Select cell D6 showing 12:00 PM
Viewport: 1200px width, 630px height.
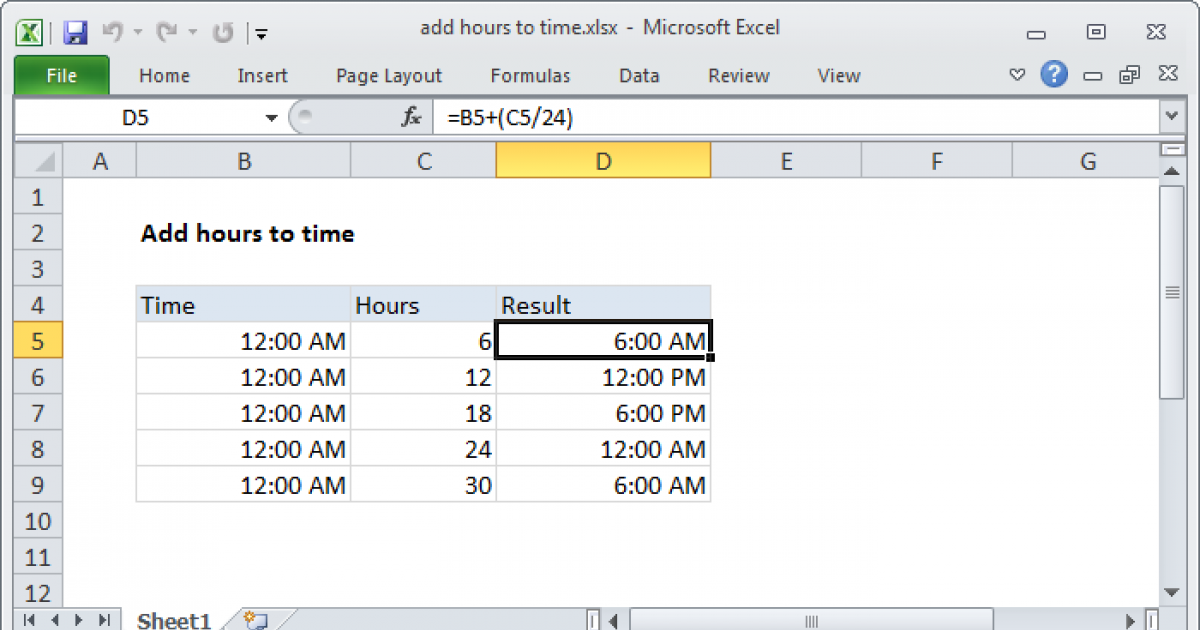(x=603, y=377)
